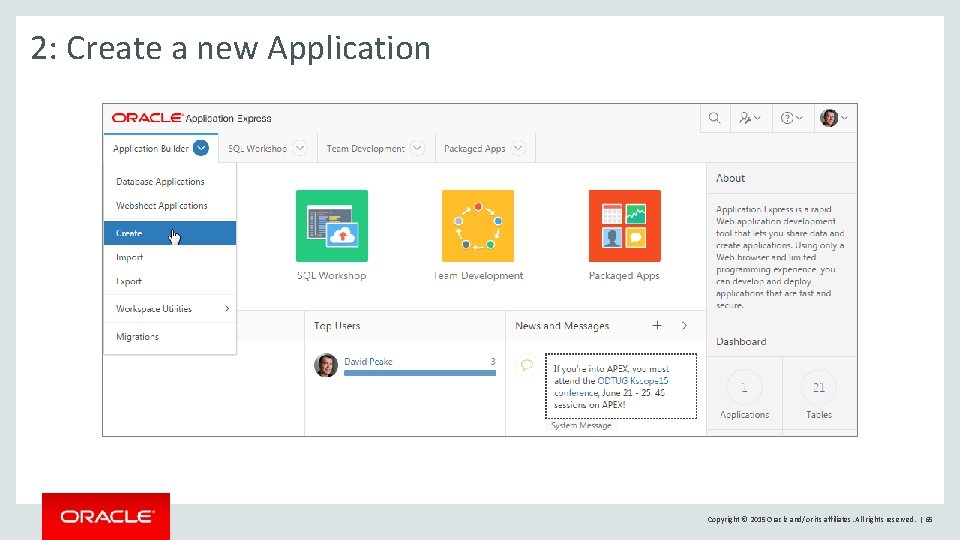Add a news message with plus icon

tap(657, 326)
